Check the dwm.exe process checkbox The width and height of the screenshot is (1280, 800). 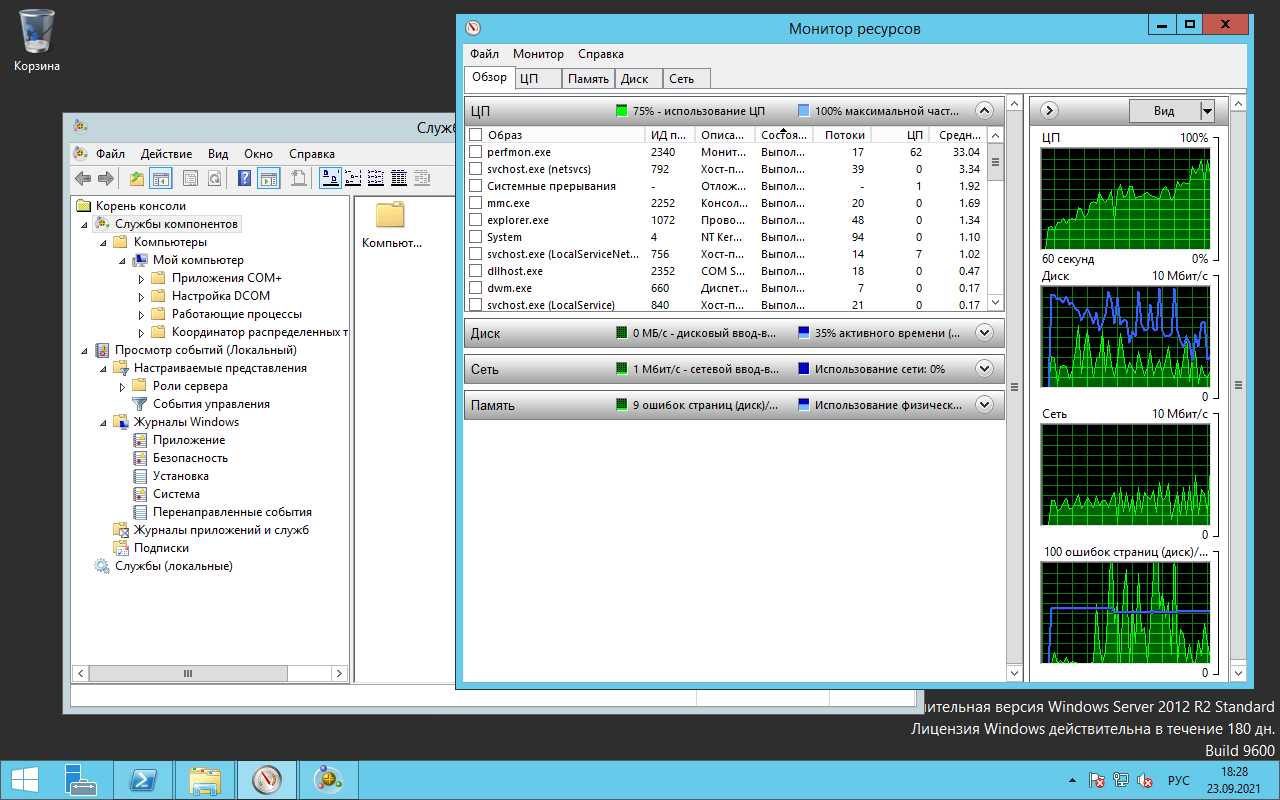476,288
